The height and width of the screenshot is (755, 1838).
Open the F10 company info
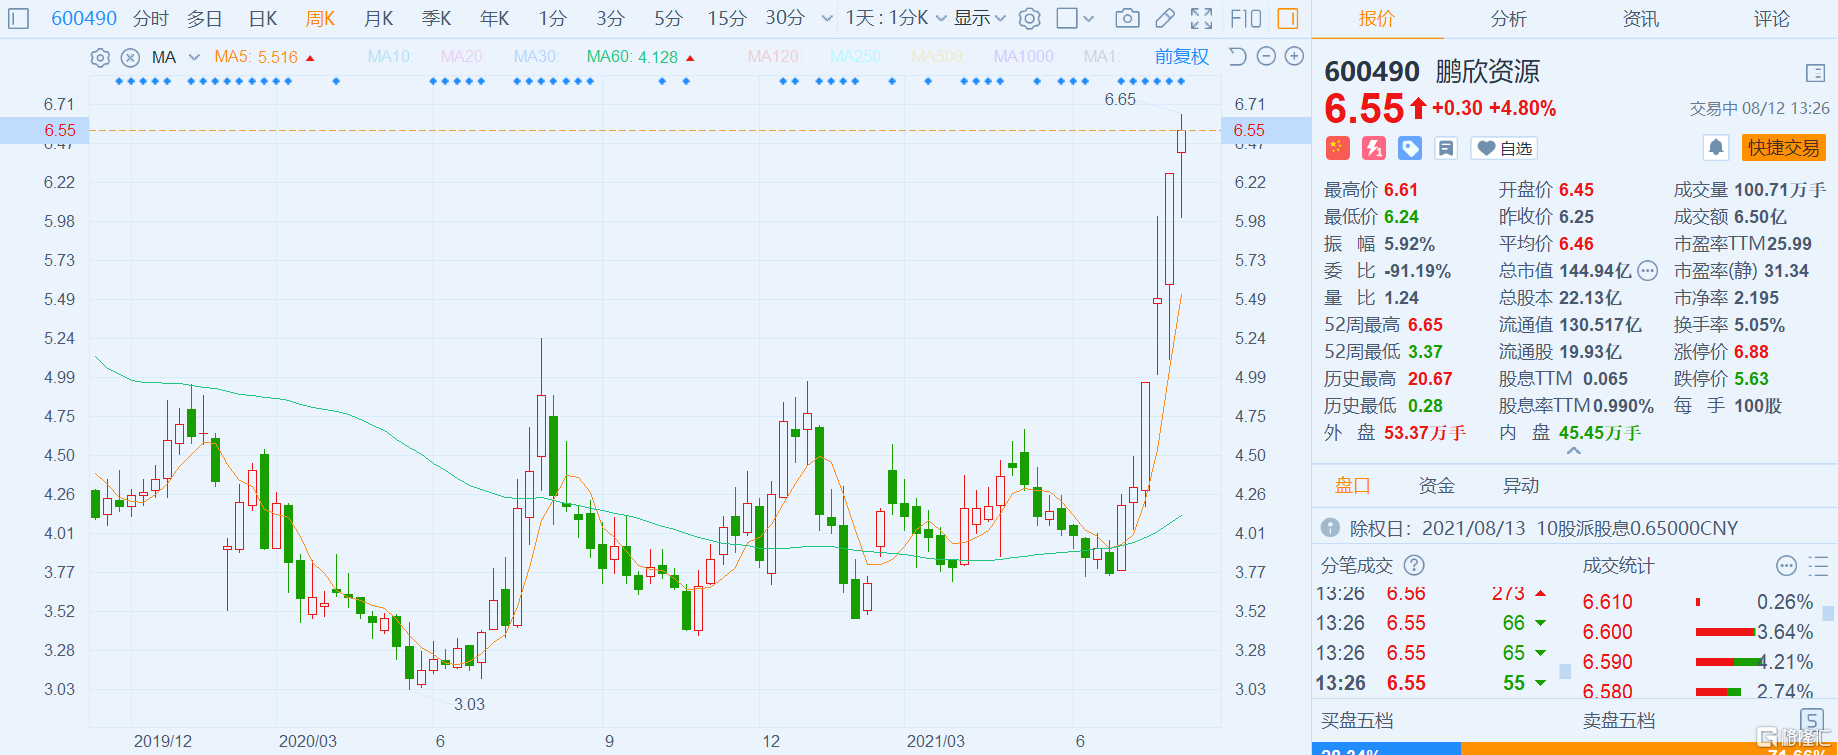[x=1246, y=18]
